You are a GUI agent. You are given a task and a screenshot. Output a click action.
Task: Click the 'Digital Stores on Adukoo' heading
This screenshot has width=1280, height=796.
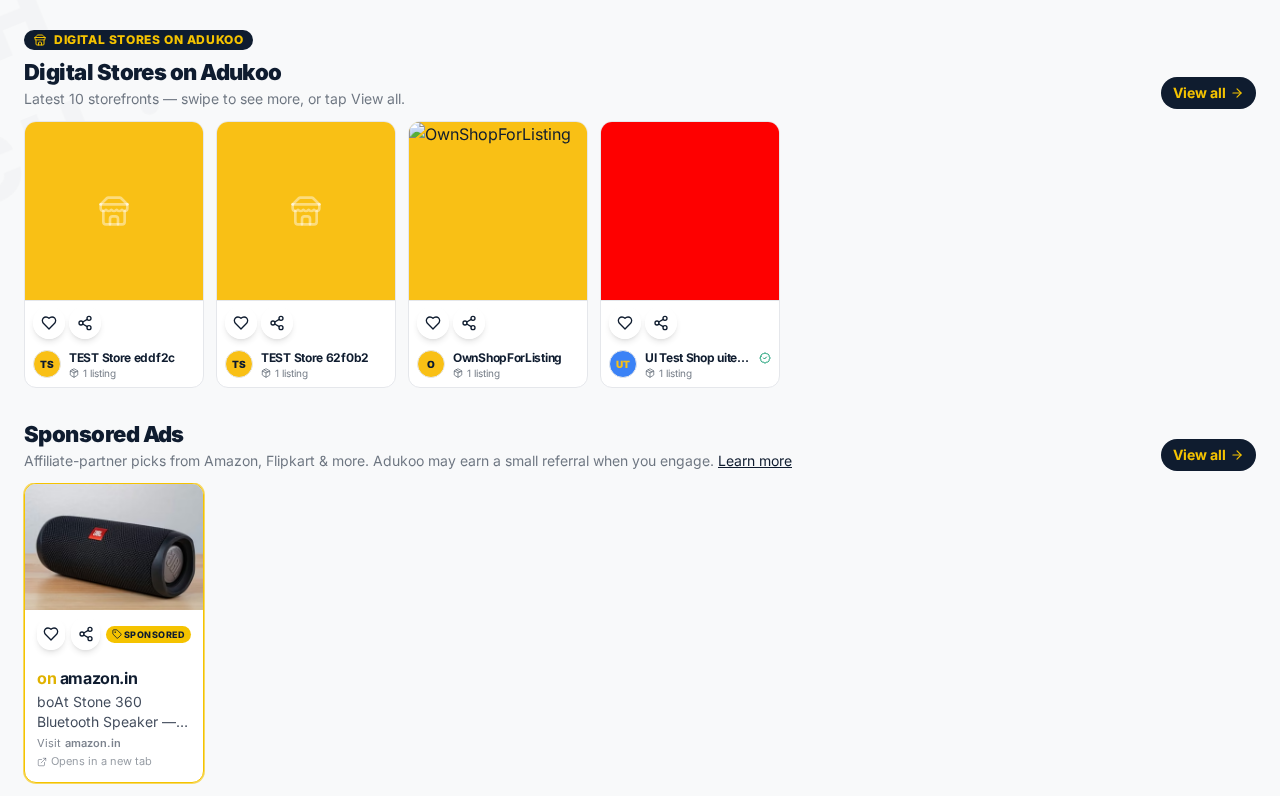[152, 72]
